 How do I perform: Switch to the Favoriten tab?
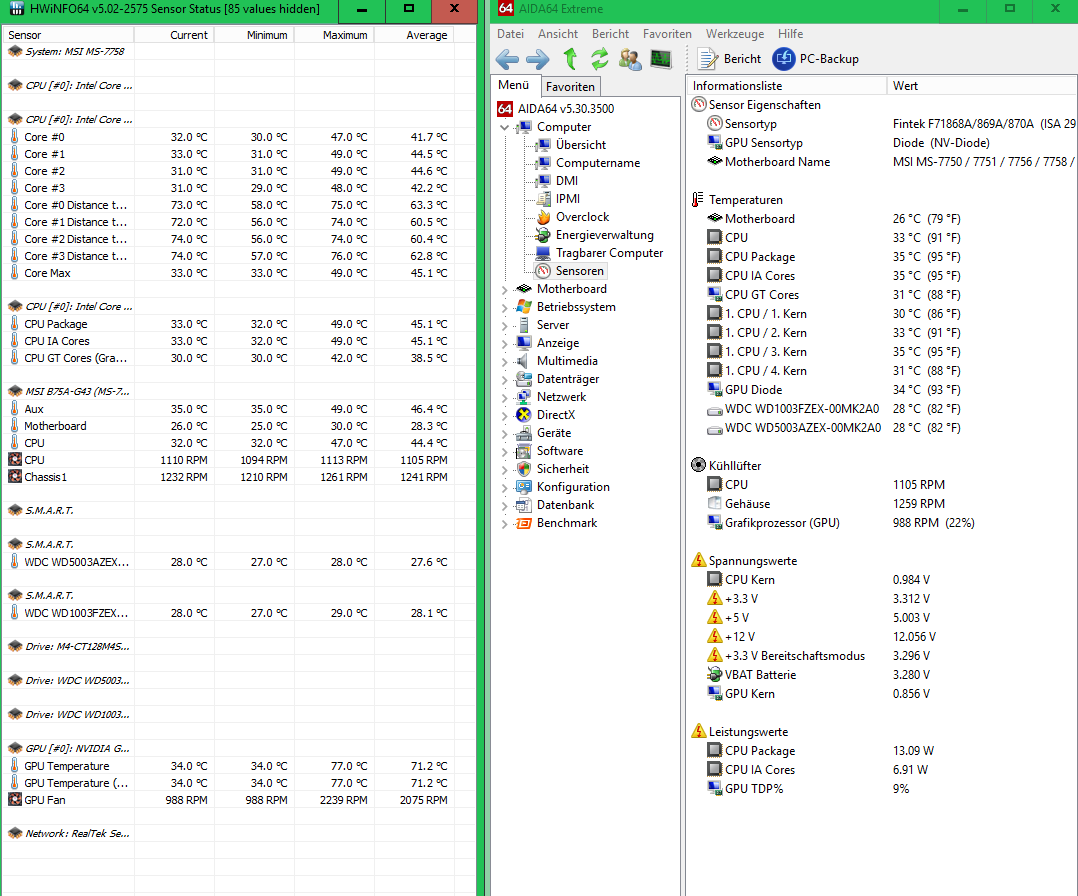570,87
